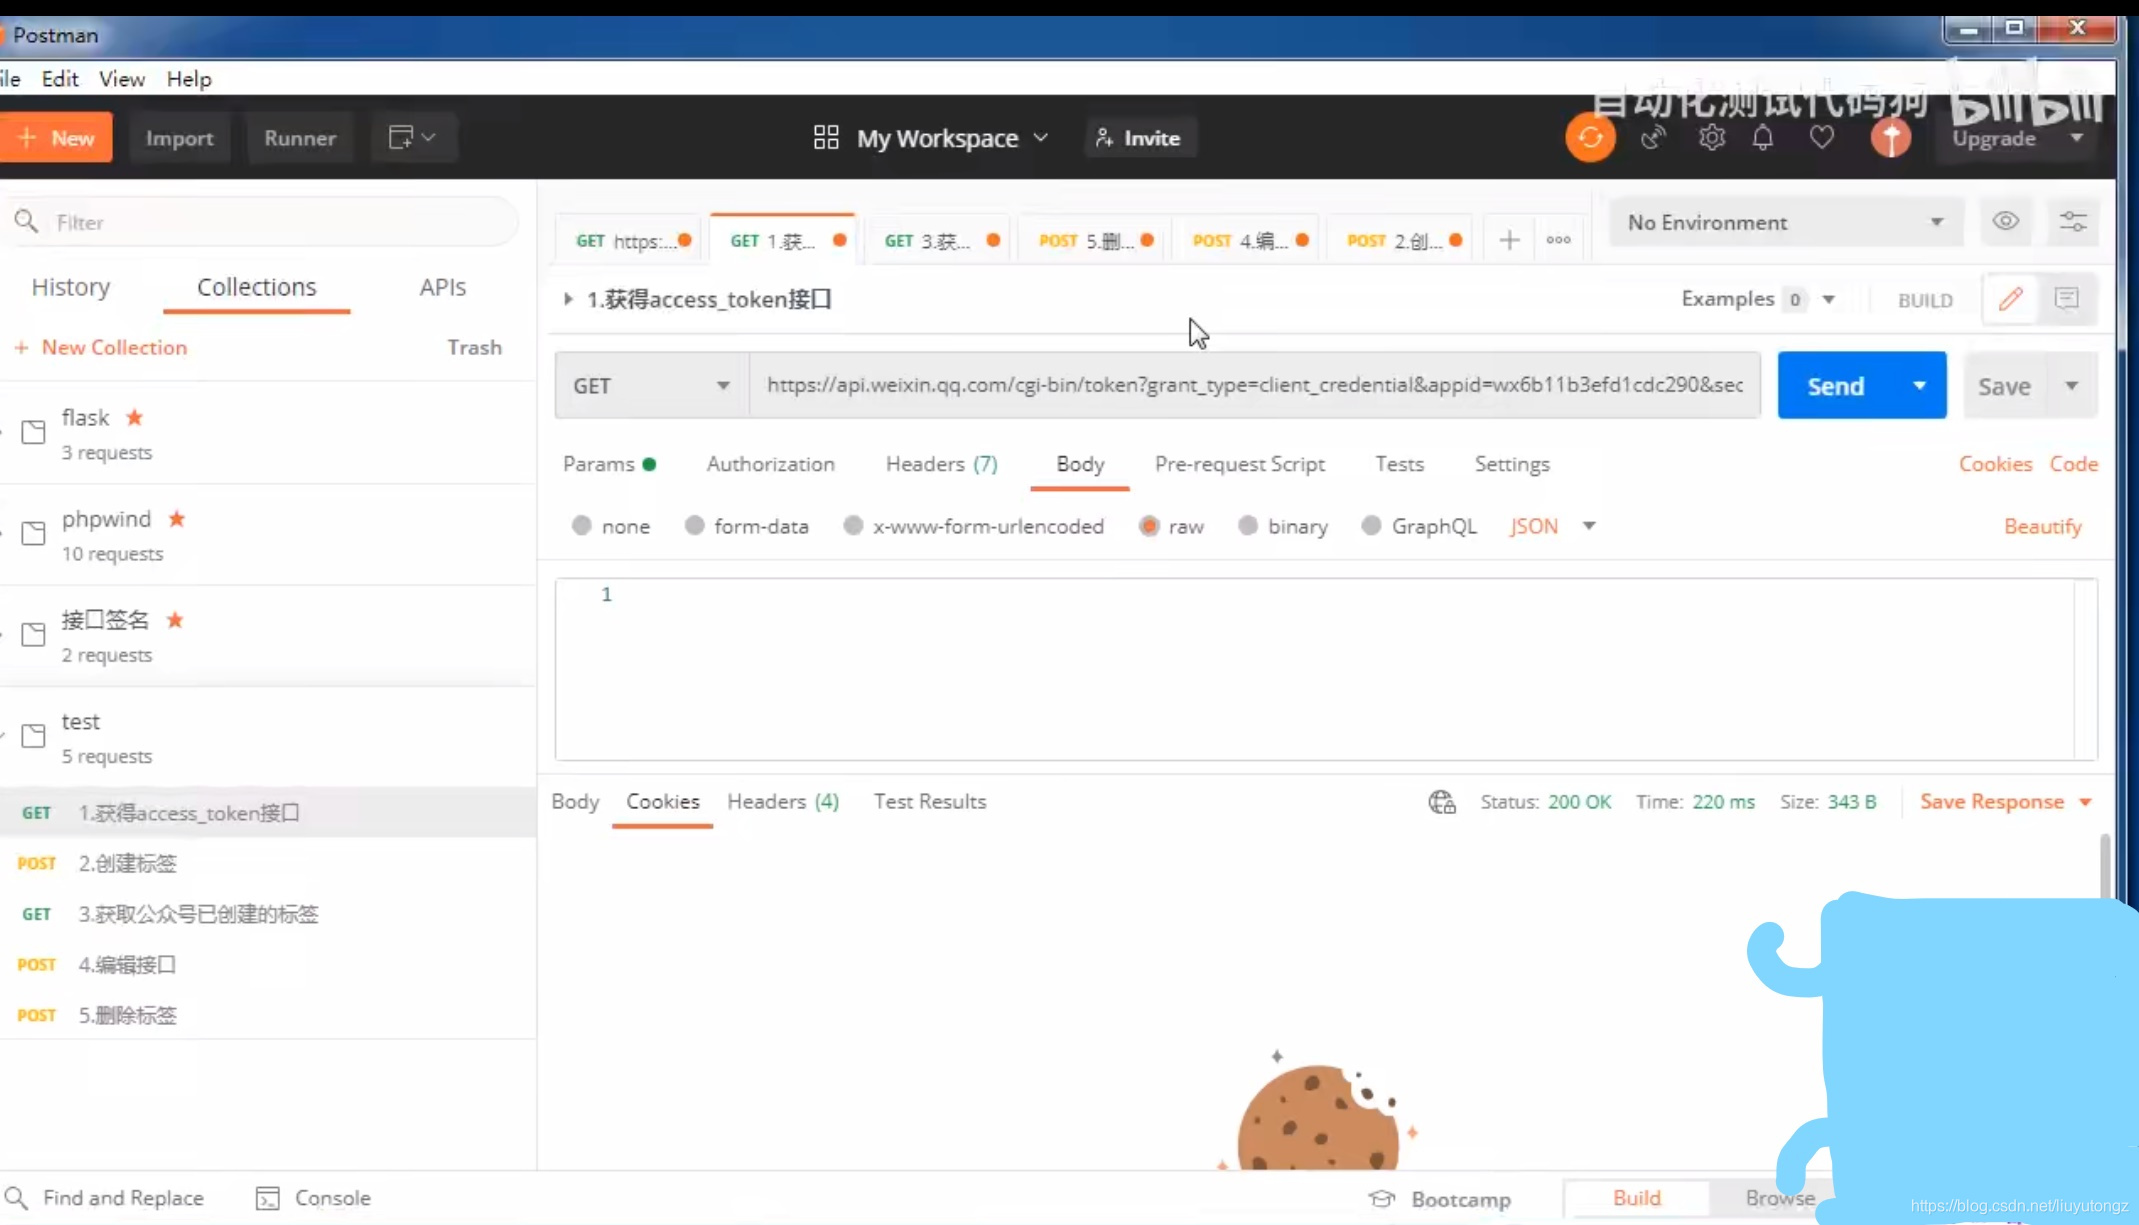This screenshot has width=2139, height=1225.
Task: Click the sync status icon
Action: tap(1590, 138)
